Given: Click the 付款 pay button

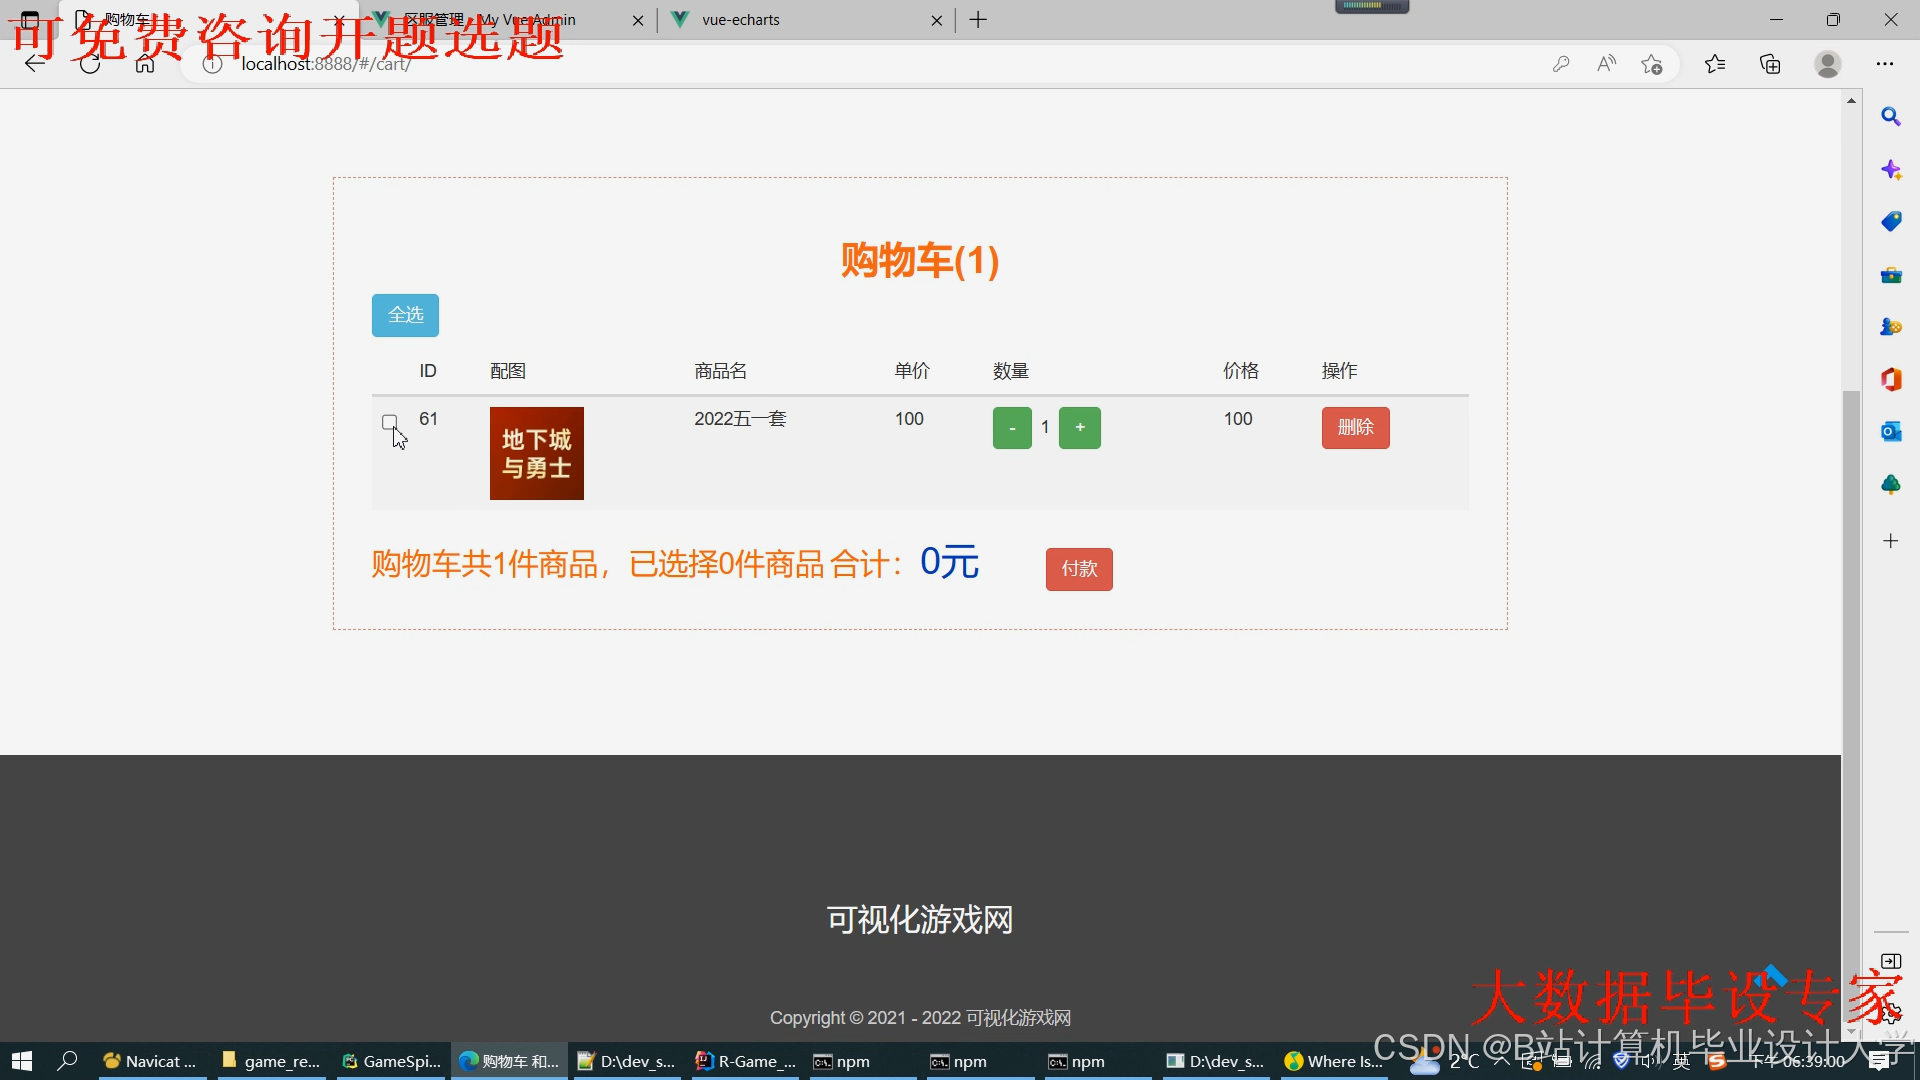Looking at the screenshot, I should (x=1079, y=569).
